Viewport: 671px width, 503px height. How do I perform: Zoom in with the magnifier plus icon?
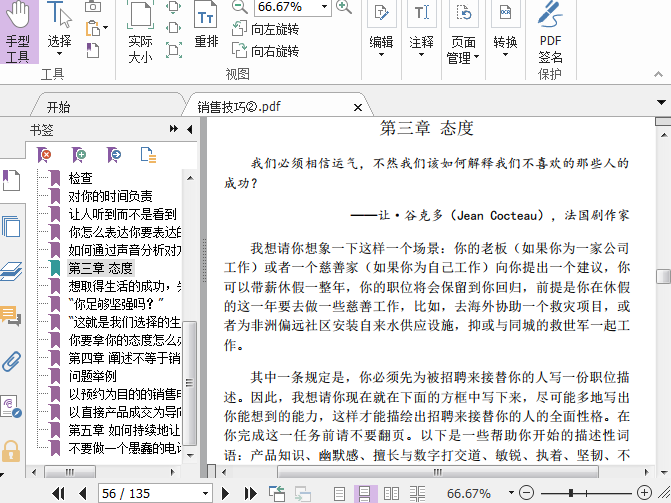[344, 6]
